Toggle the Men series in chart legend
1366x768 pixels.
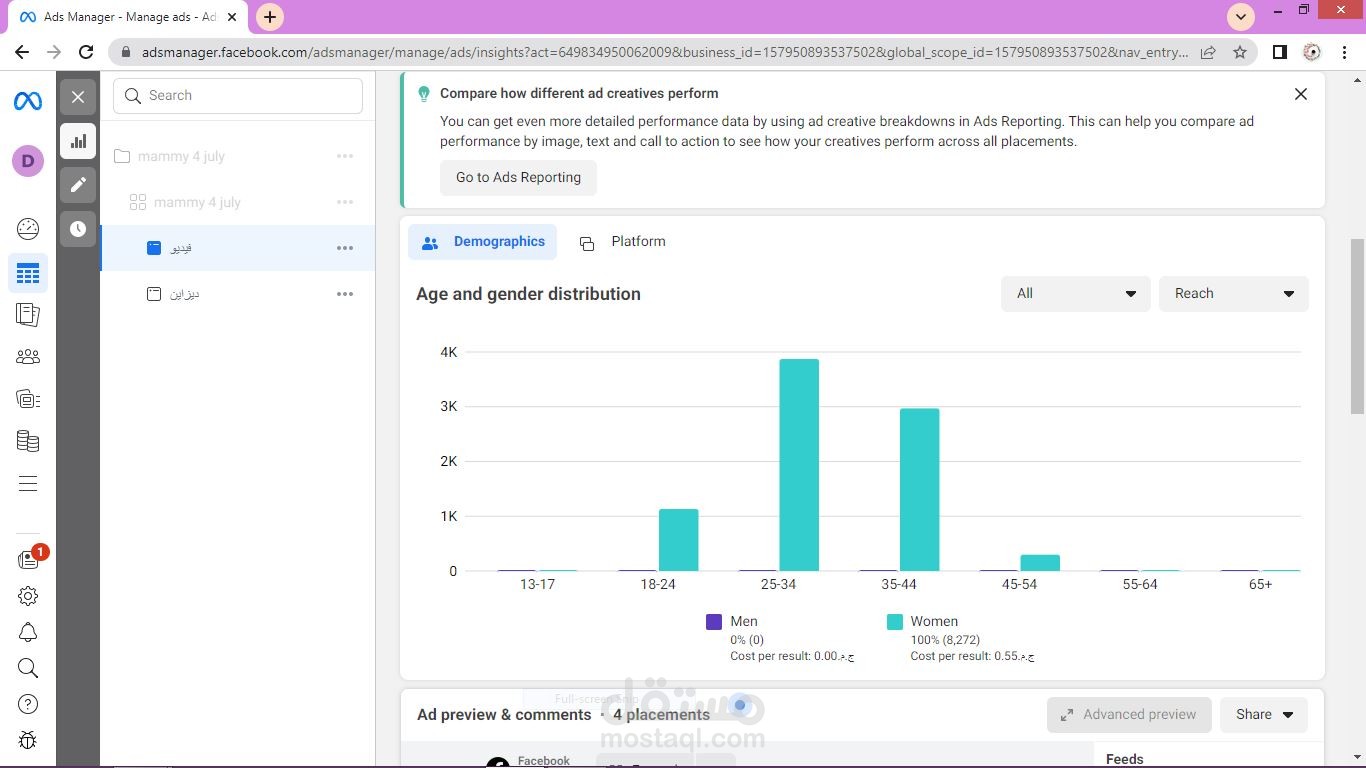point(732,622)
